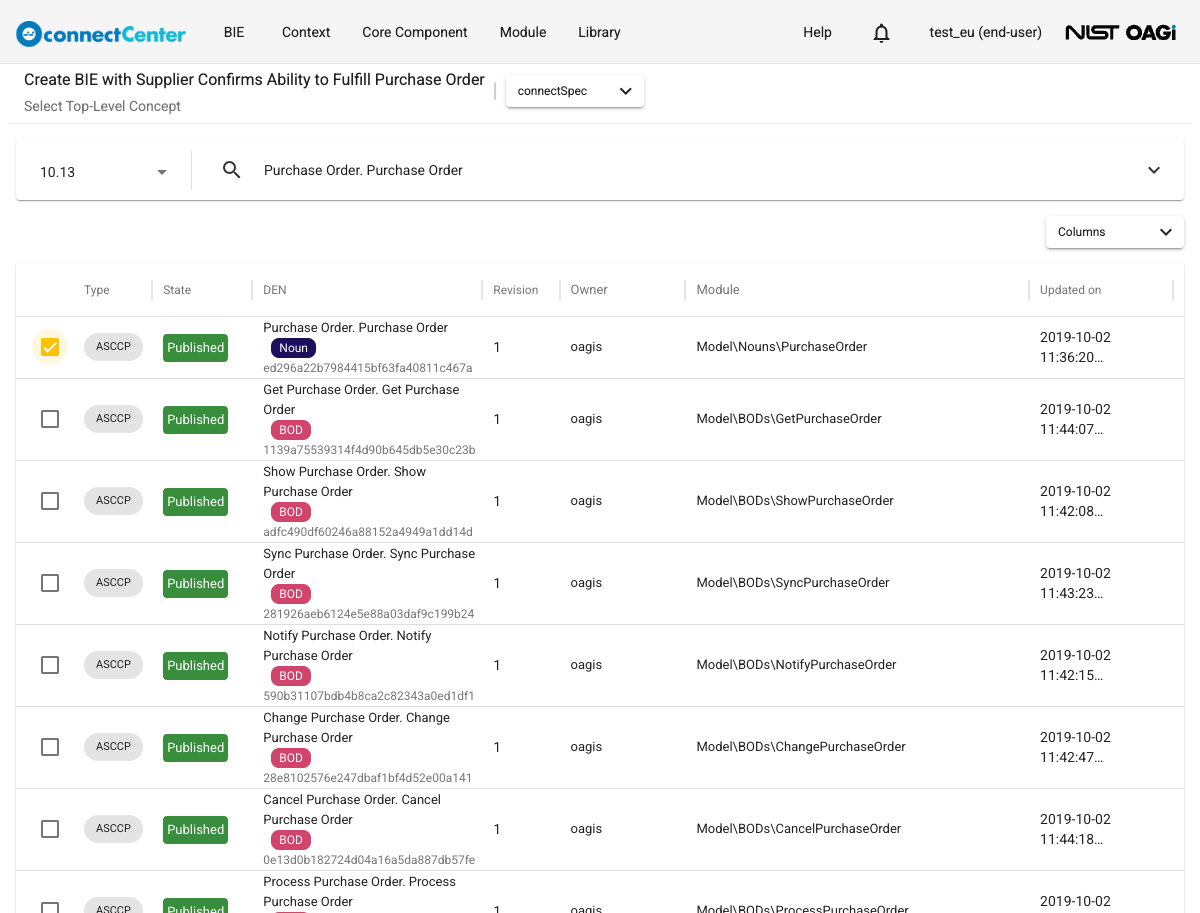Click the BOD badge for Show Purchase Order
The width and height of the screenshot is (1200, 913).
tap(291, 512)
